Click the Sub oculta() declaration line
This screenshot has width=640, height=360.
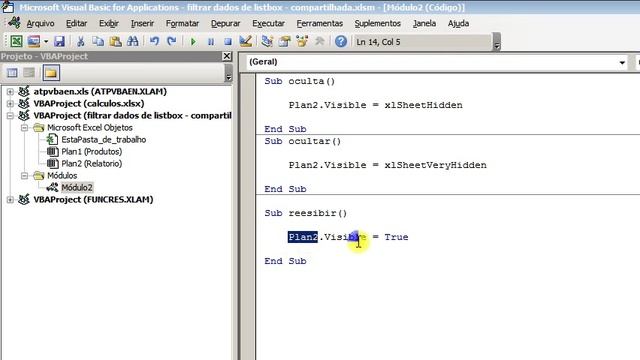click(299, 81)
